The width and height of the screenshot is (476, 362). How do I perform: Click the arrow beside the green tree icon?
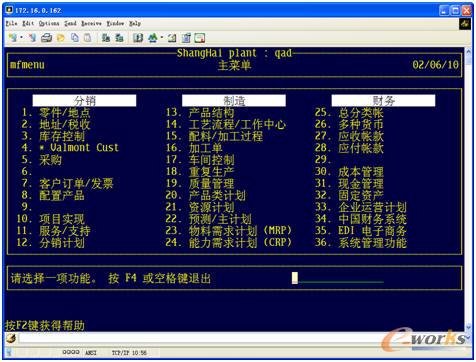coord(162,38)
